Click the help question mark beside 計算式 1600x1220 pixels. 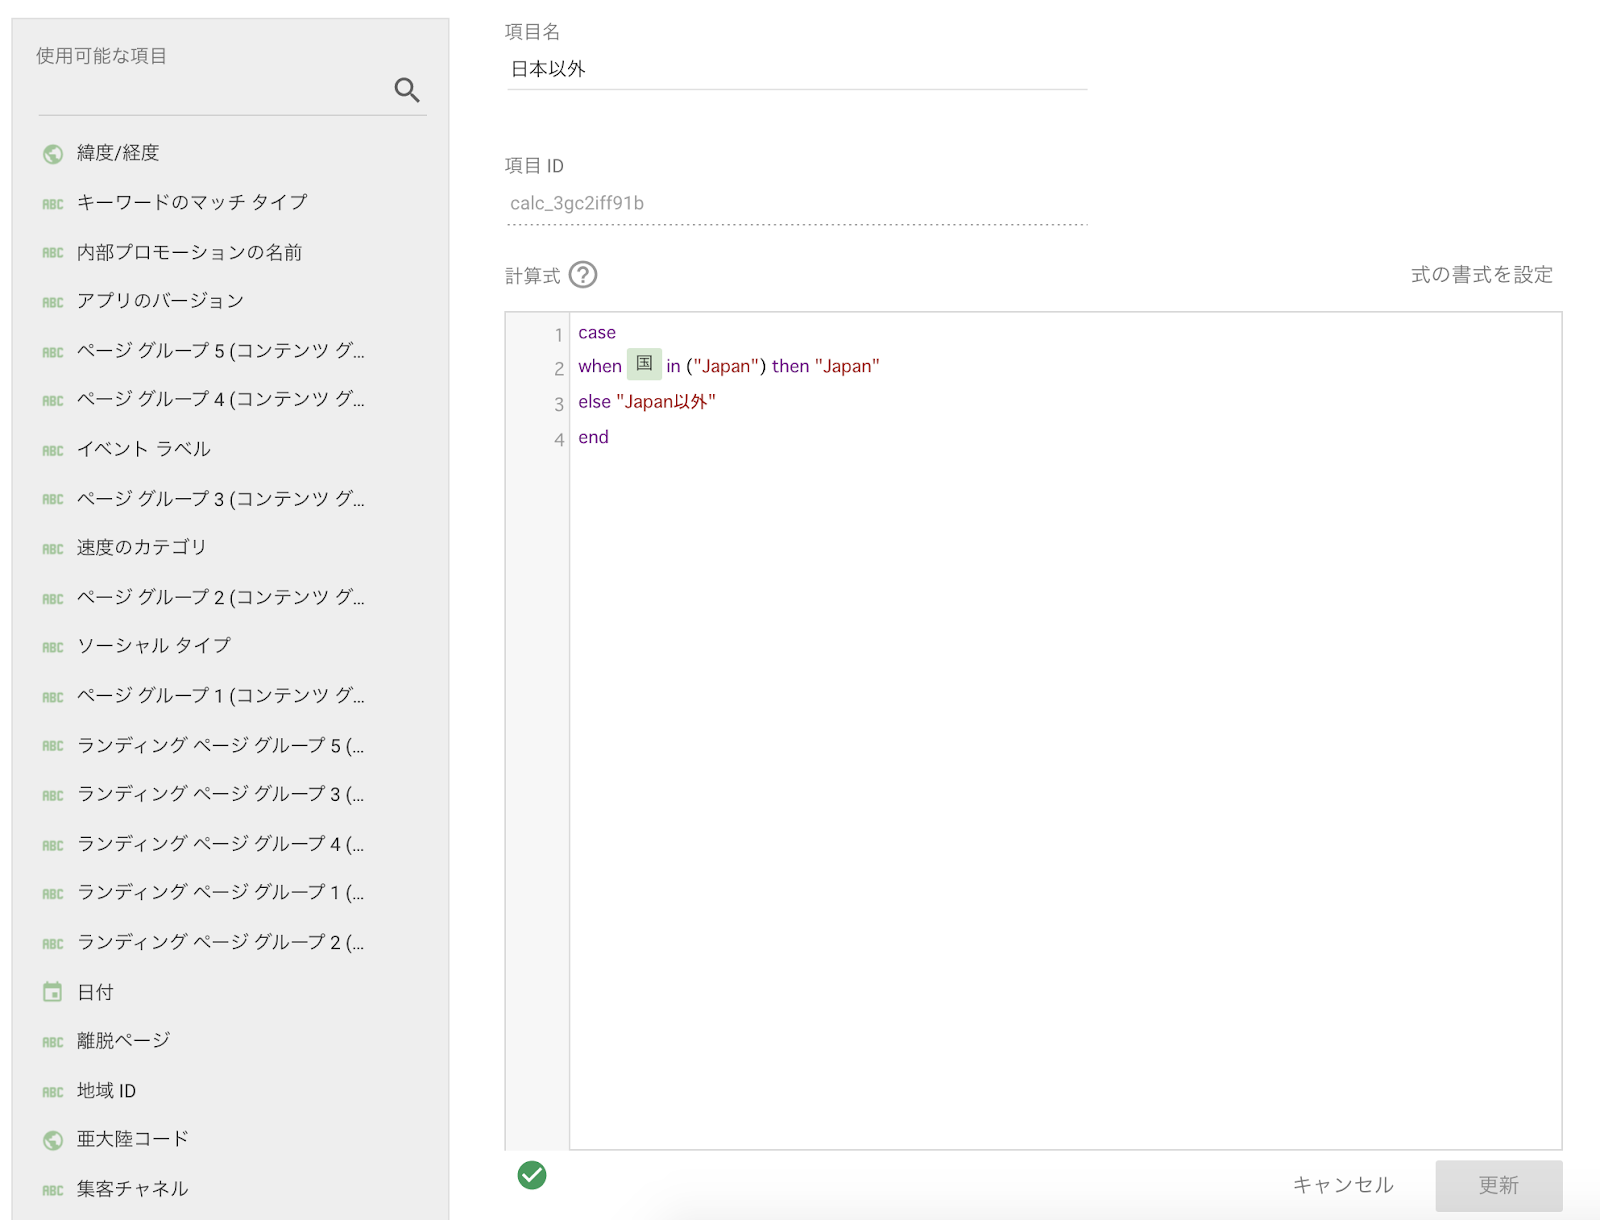(x=583, y=275)
